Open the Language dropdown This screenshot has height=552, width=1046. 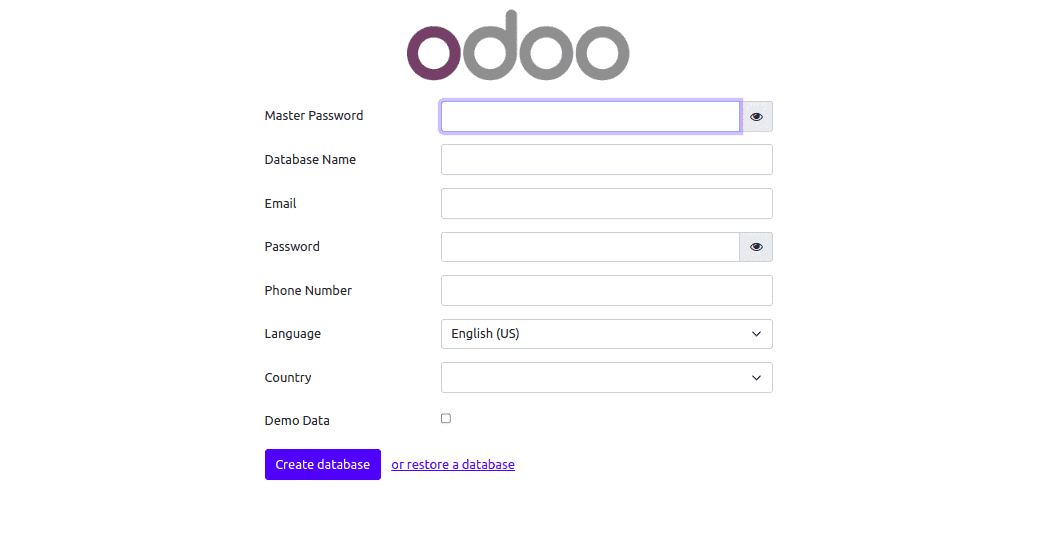point(606,334)
